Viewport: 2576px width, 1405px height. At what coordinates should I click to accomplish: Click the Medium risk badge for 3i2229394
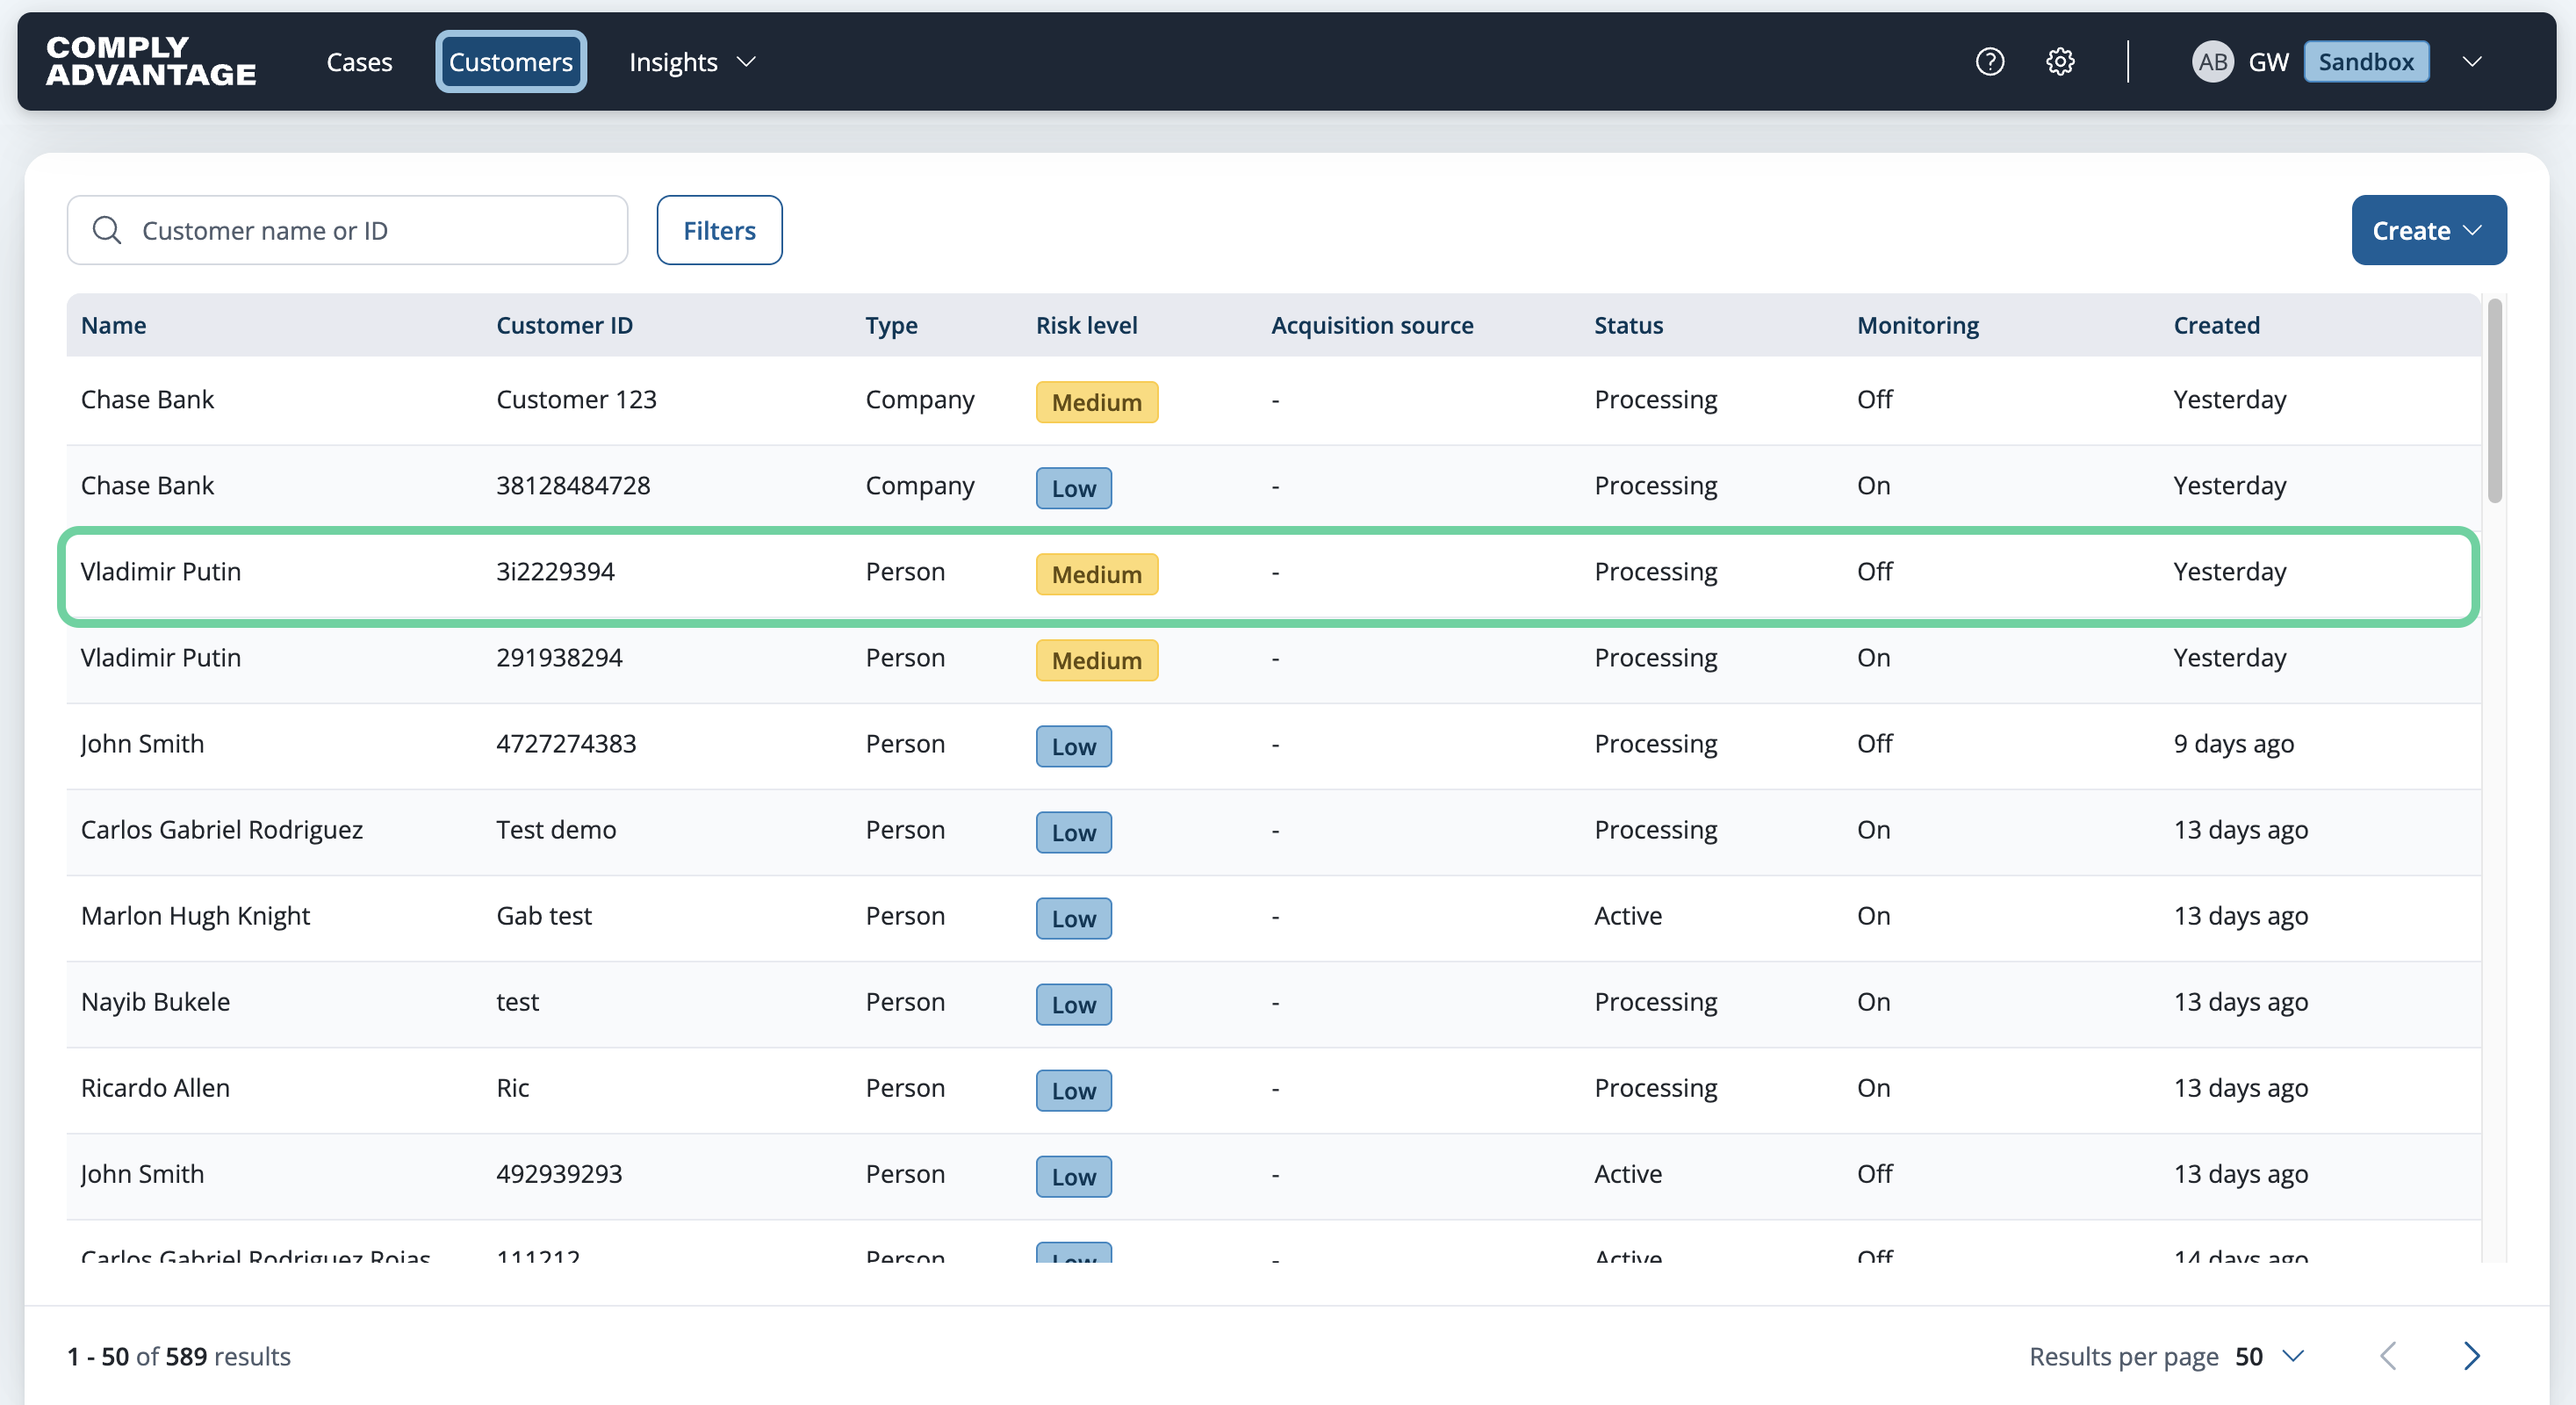pos(1096,574)
